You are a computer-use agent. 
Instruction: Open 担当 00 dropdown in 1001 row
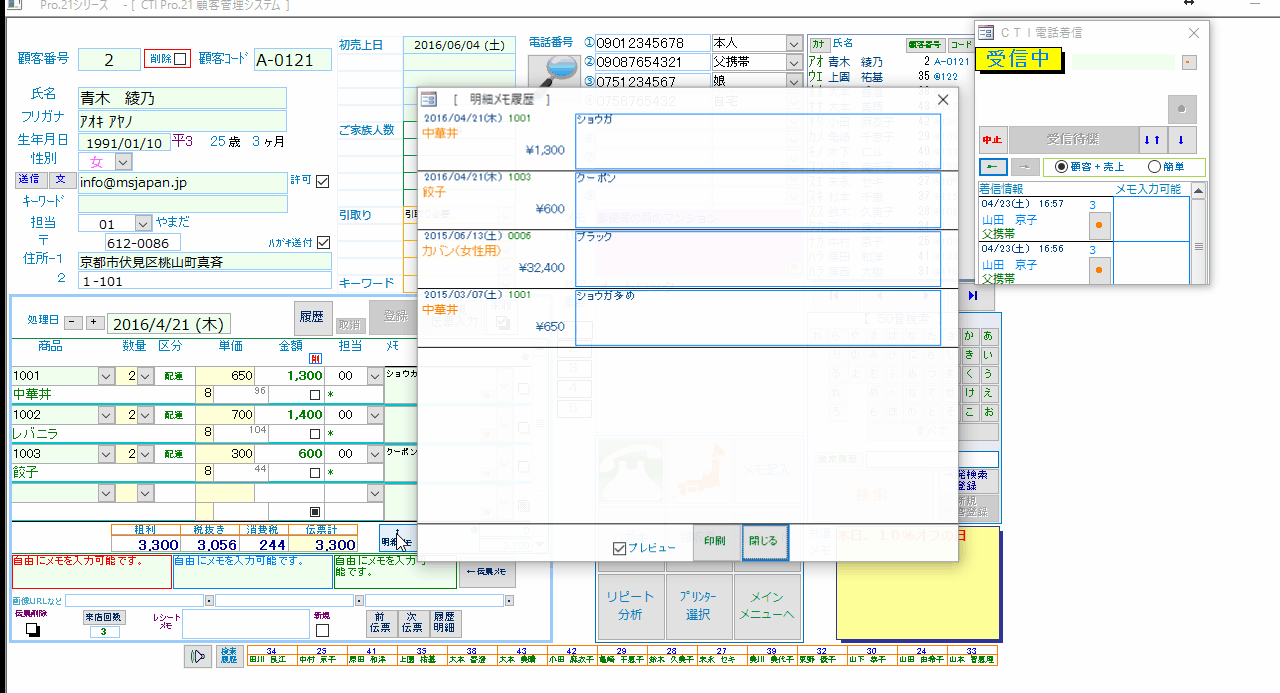point(375,376)
